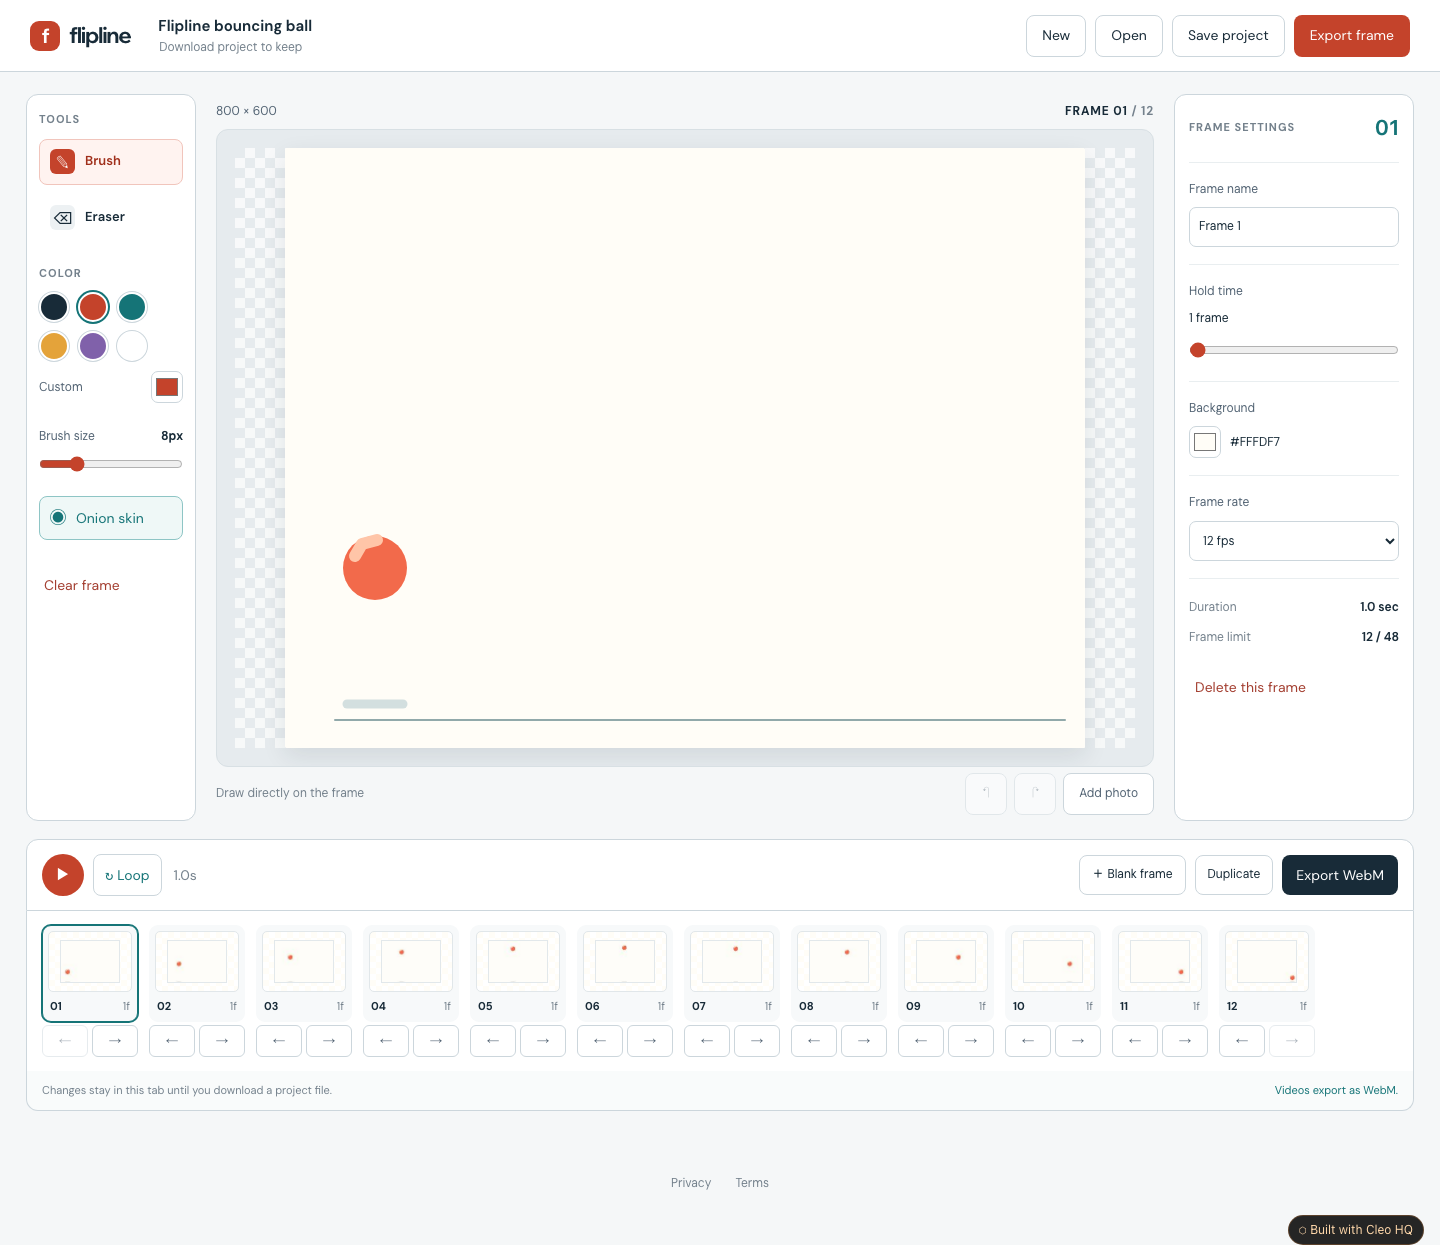Click Delete this frame
1440x1245 pixels.
click(1250, 688)
